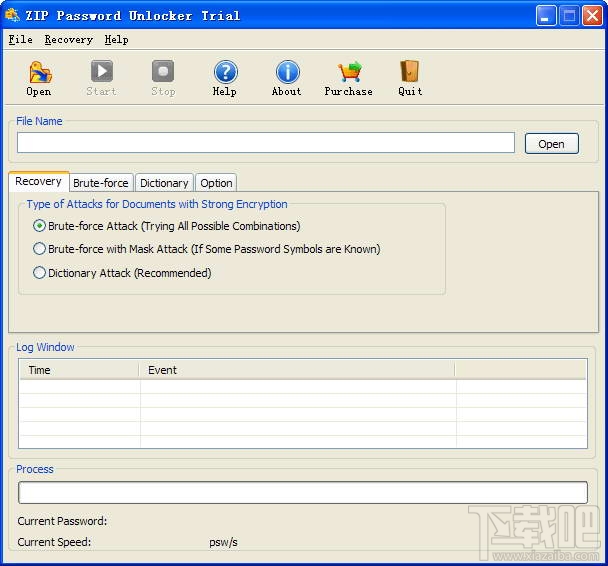Select Brute-force Attack radio option

click(39, 226)
